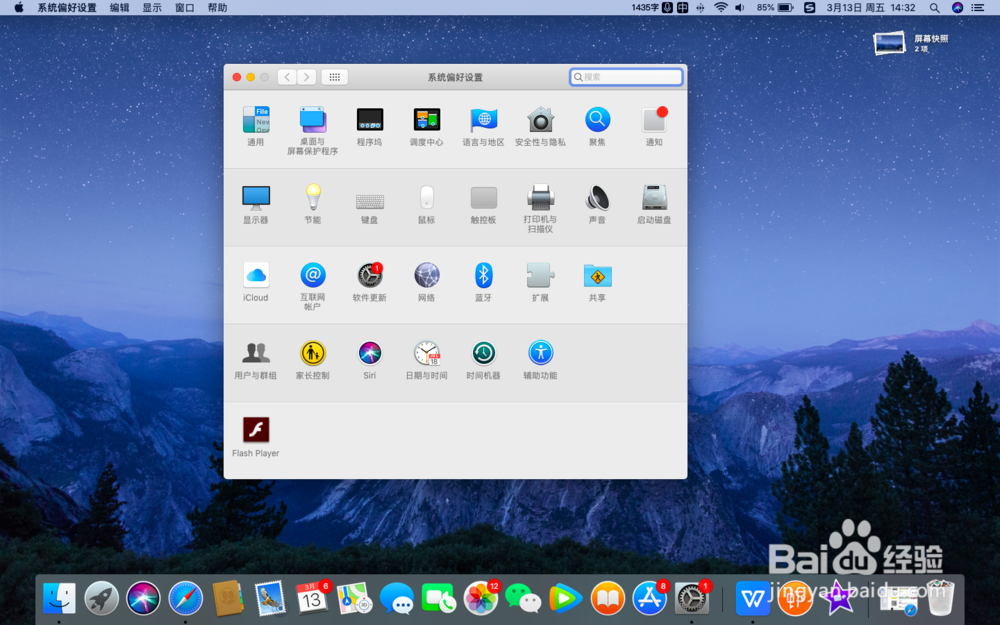Image resolution: width=1000 pixels, height=625 pixels.
Task: Open 互联网帐户 (Internet Accounts) preferences
Action: pyautogui.click(x=312, y=286)
